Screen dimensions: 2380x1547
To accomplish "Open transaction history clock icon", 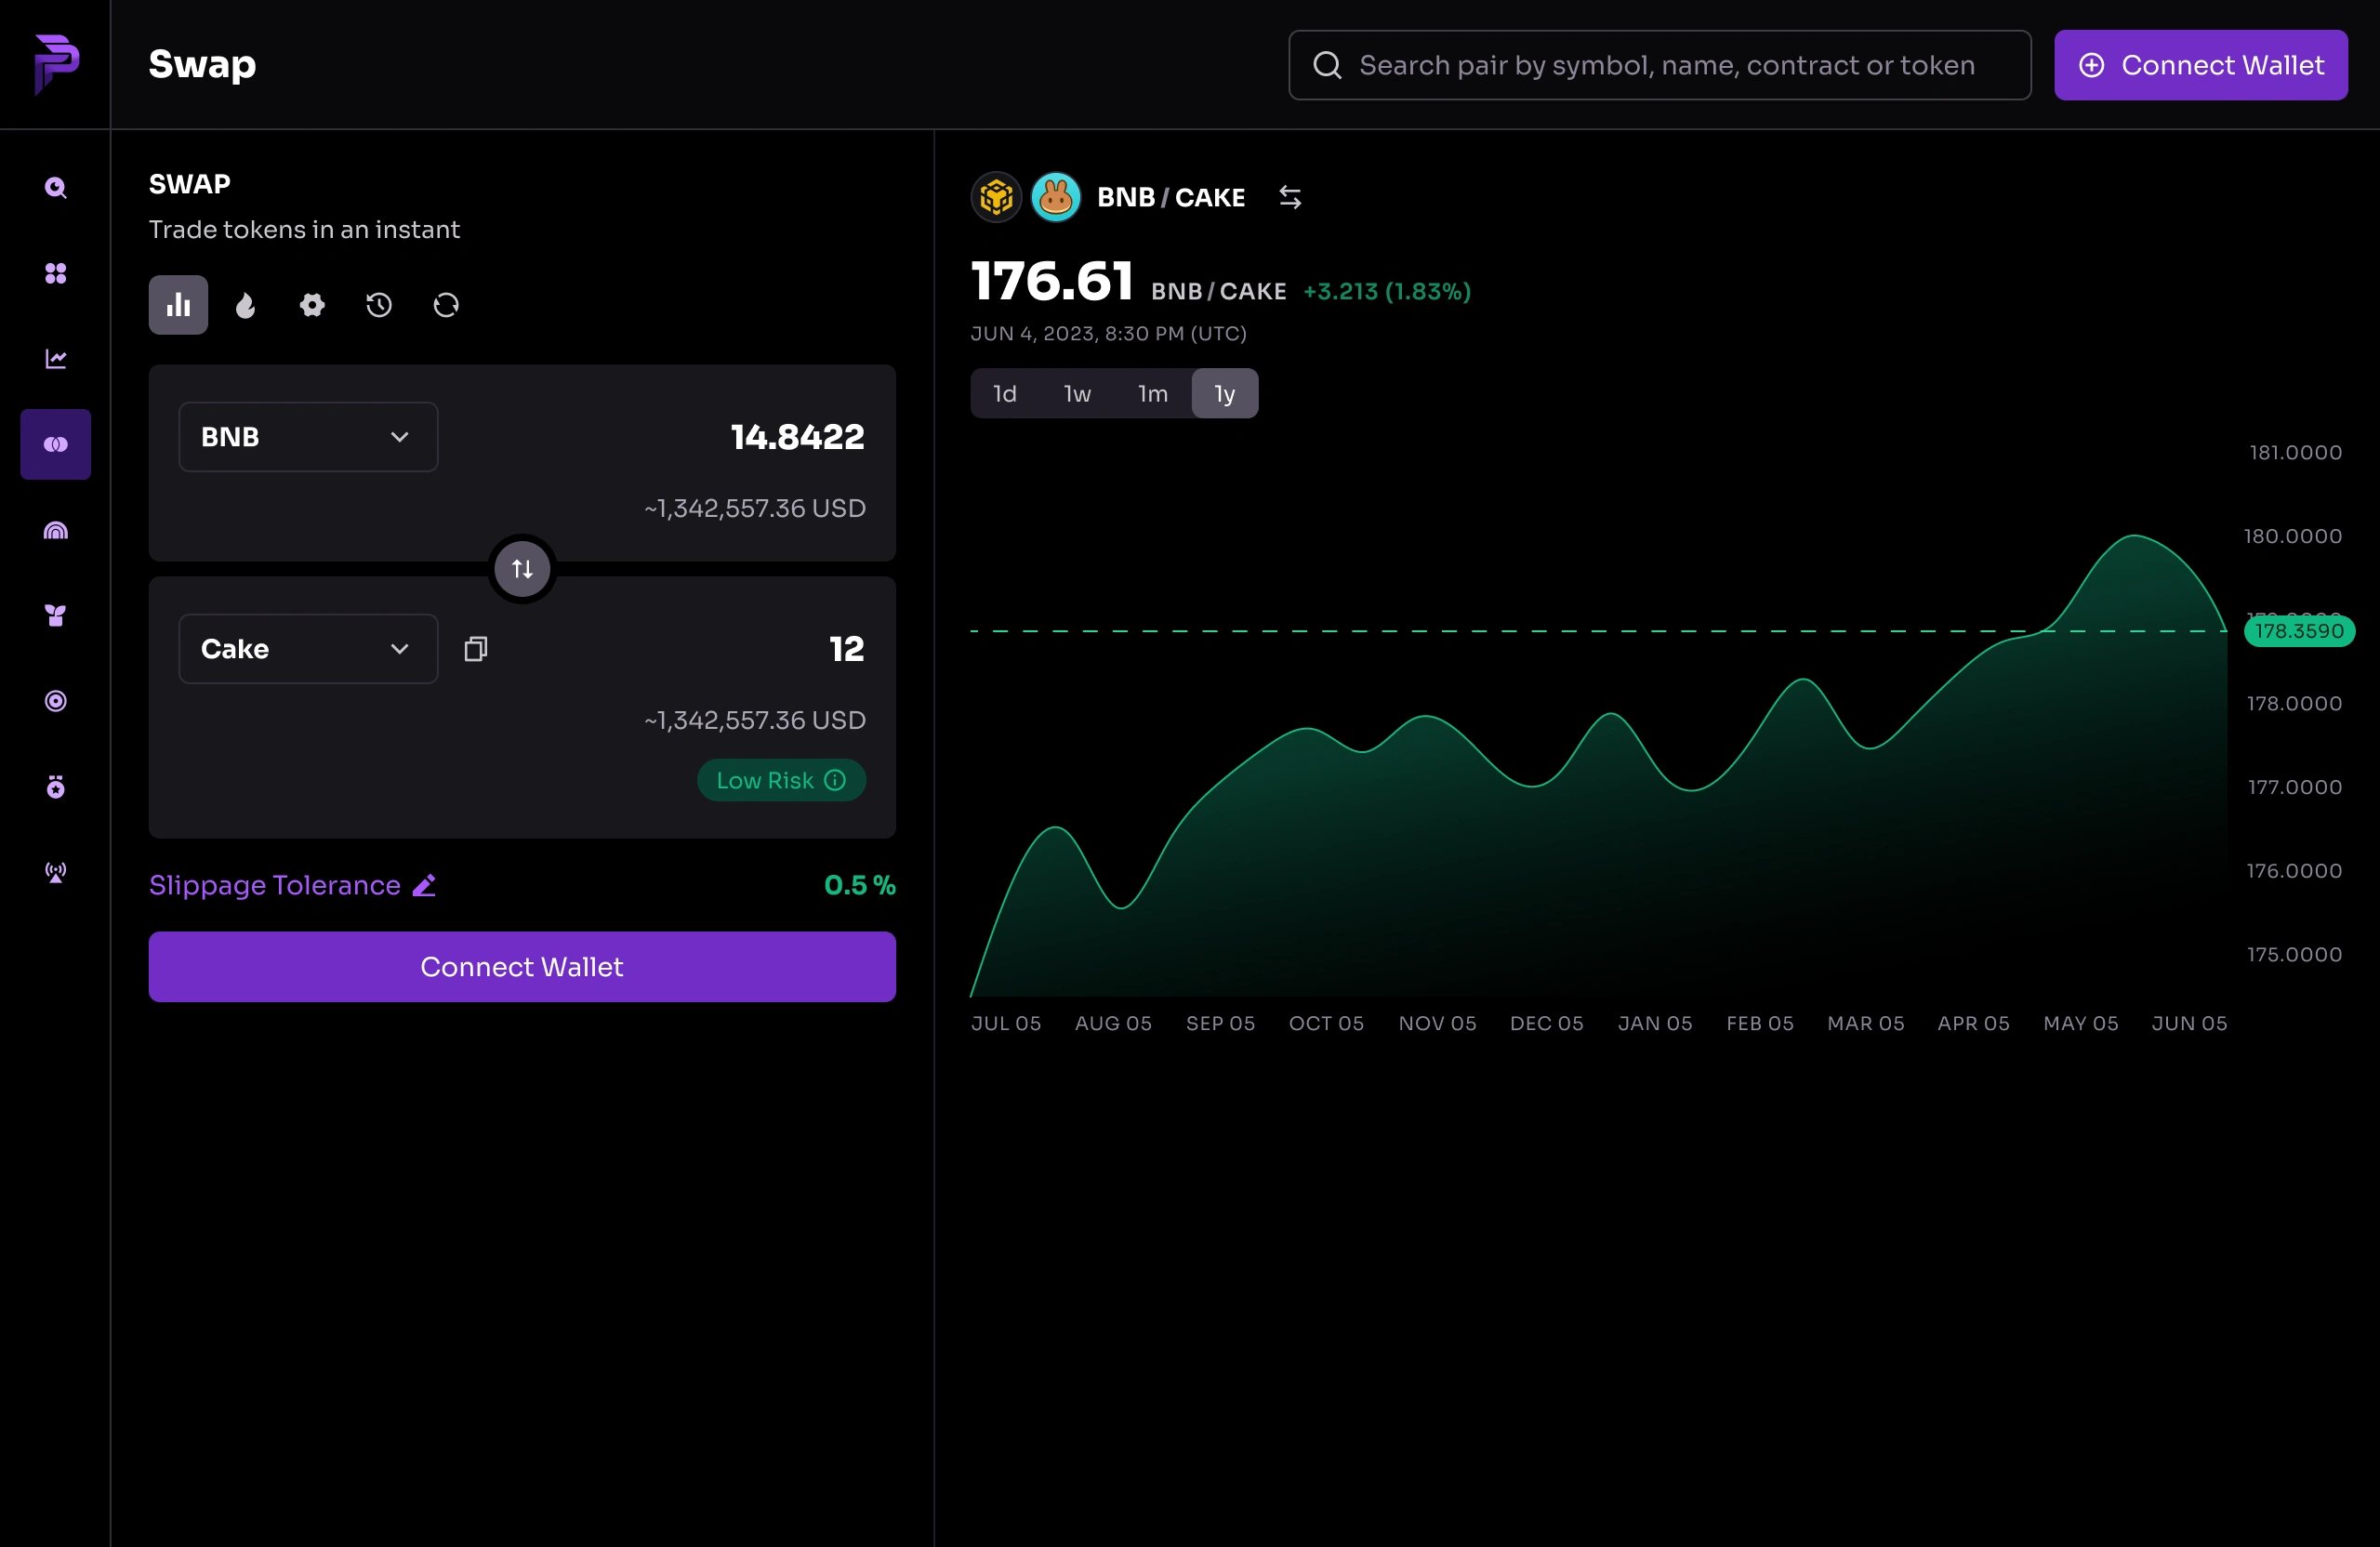I will tap(379, 305).
